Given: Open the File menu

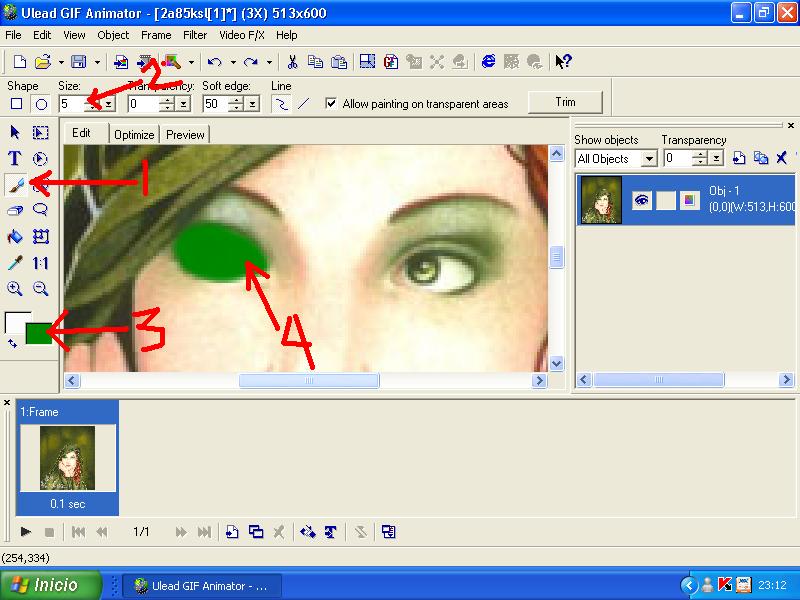Looking at the screenshot, I should (13, 35).
